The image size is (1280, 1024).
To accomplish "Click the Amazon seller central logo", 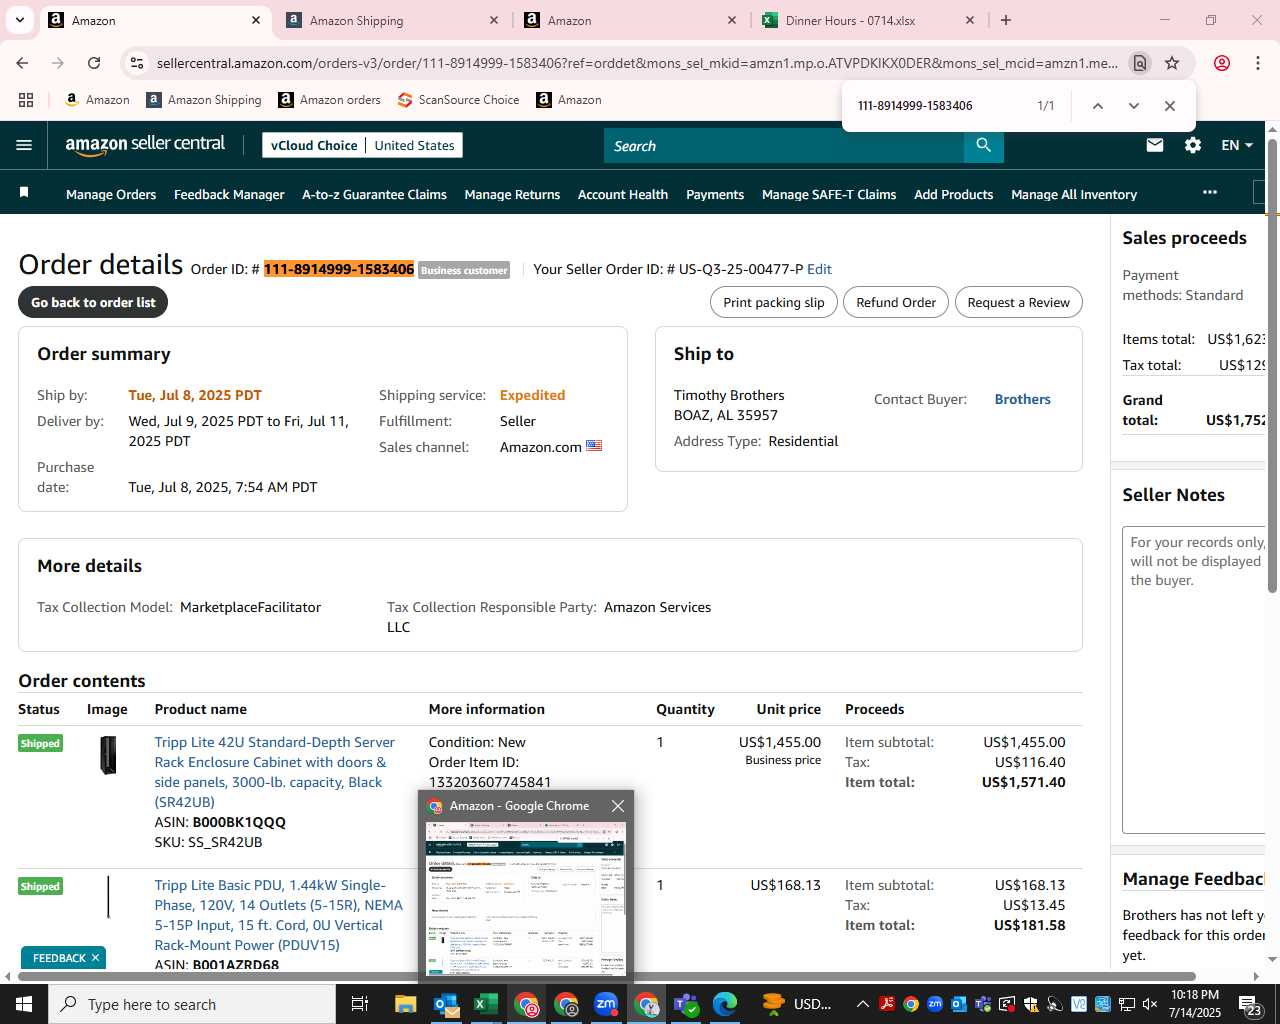I will (x=145, y=145).
